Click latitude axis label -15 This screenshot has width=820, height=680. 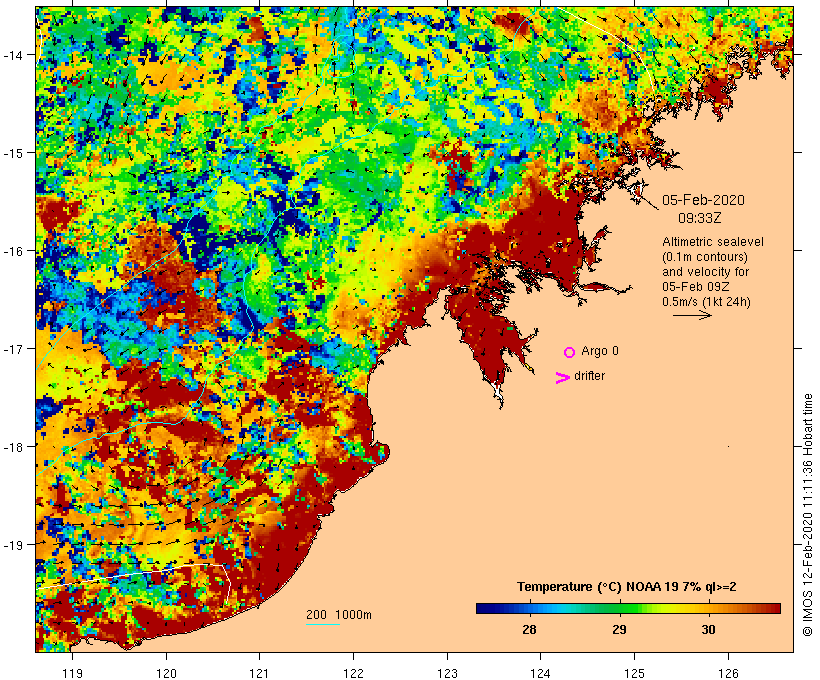pos(13,153)
